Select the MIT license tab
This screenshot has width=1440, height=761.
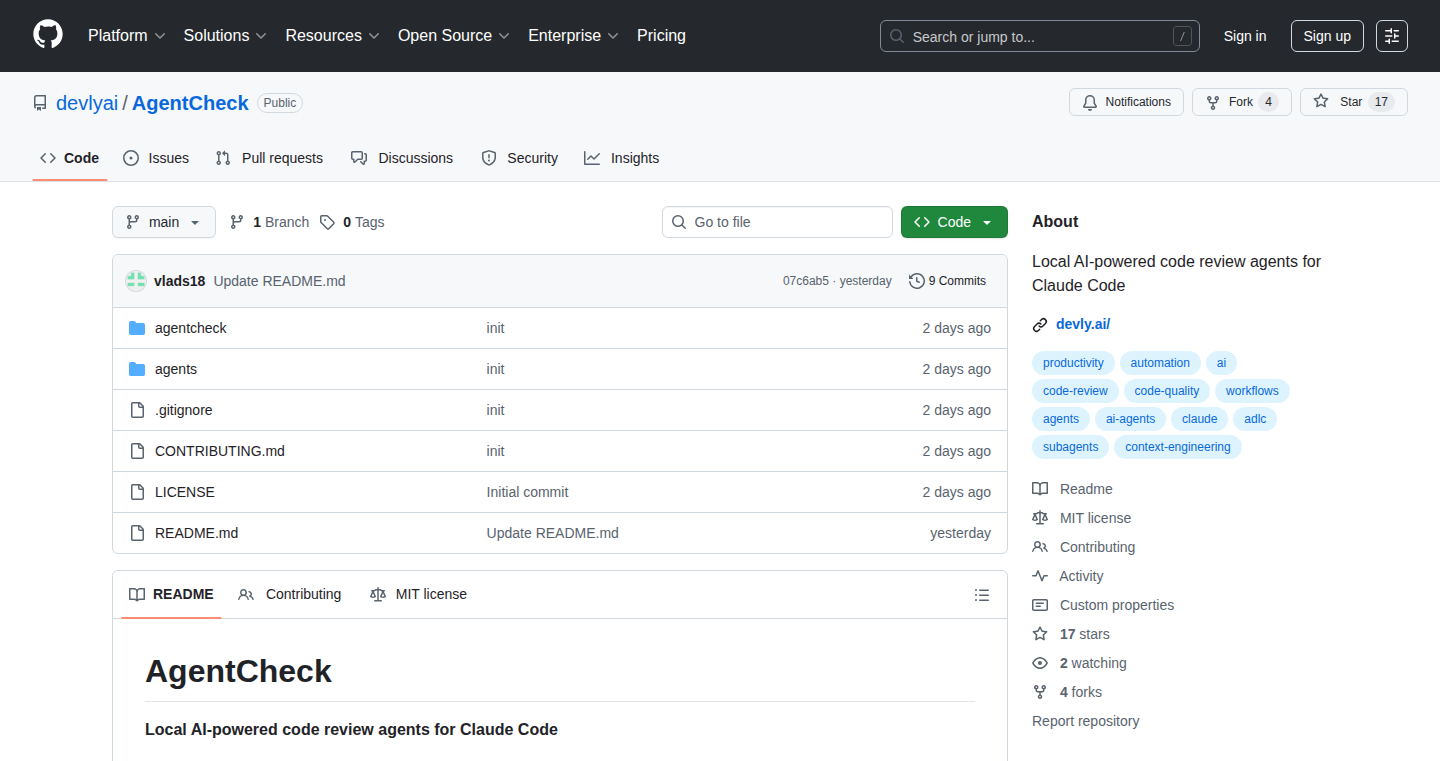tap(418, 594)
